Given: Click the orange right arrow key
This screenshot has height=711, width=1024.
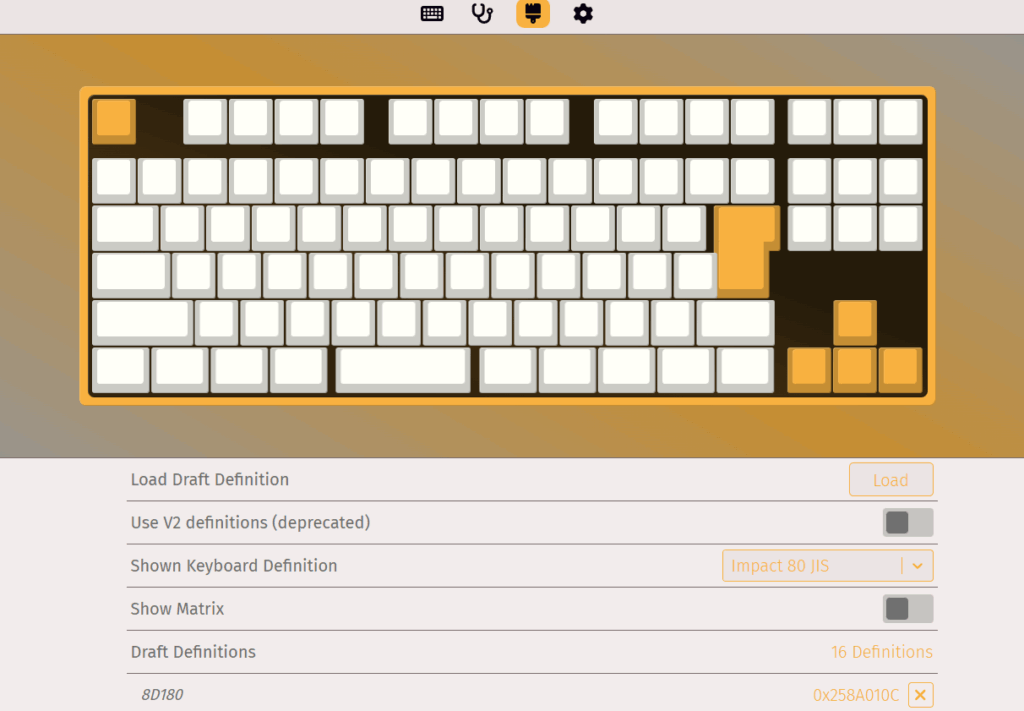Looking at the screenshot, I should tap(900, 368).
